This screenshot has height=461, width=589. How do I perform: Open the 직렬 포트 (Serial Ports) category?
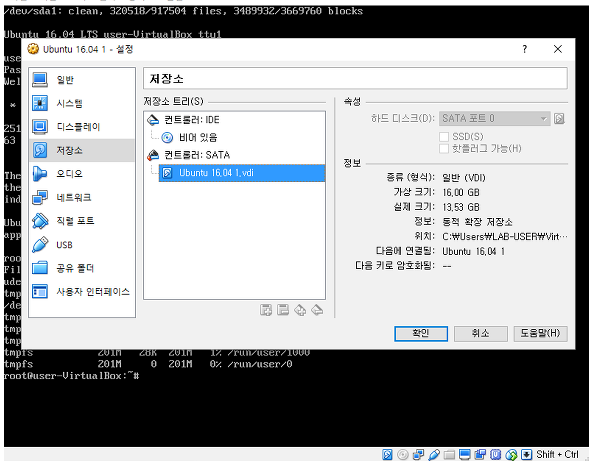tap(82, 221)
